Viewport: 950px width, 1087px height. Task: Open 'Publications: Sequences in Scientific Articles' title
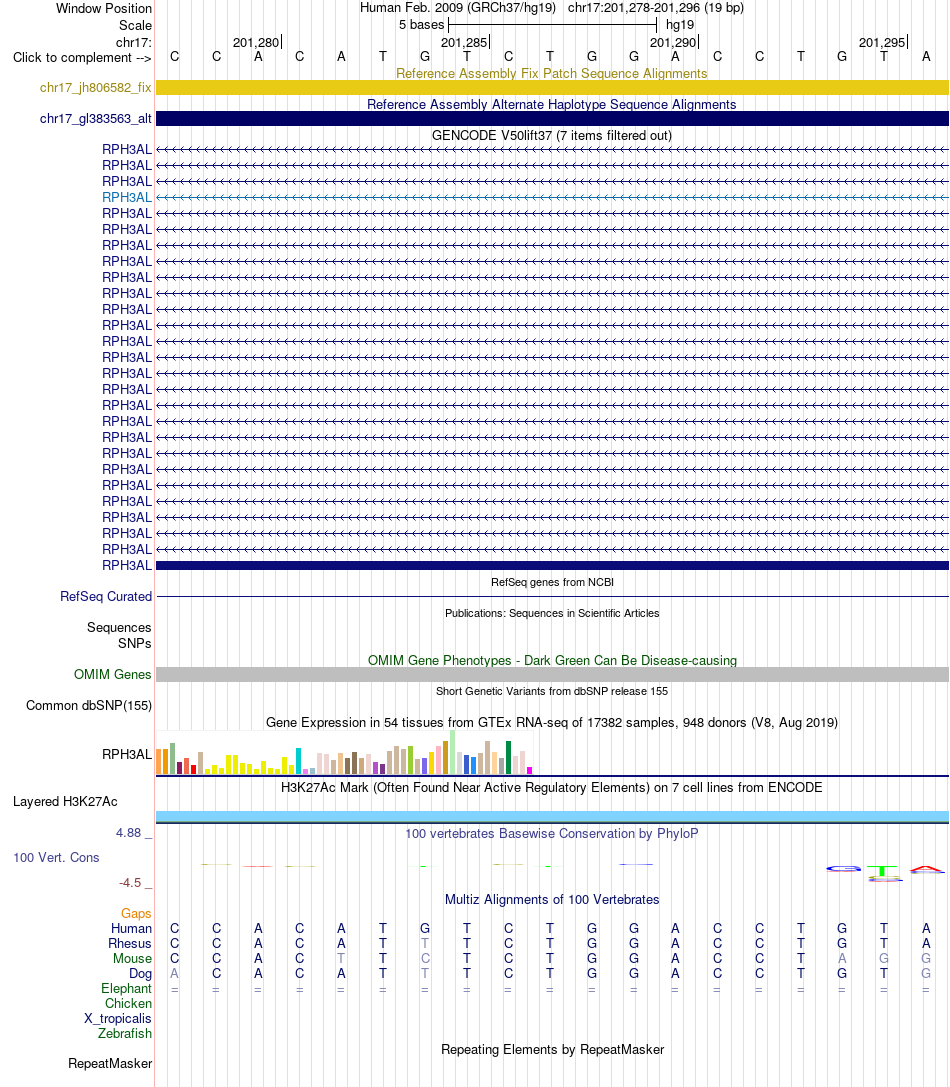pos(552,614)
